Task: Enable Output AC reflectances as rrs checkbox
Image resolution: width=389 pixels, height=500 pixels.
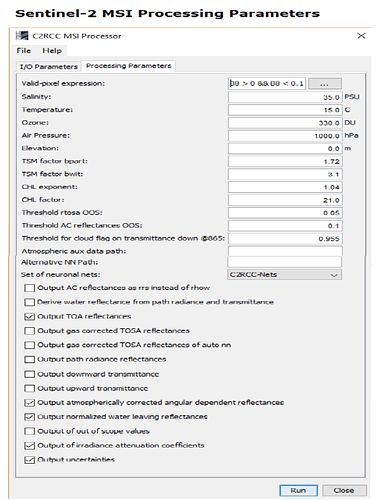Action: point(29,288)
